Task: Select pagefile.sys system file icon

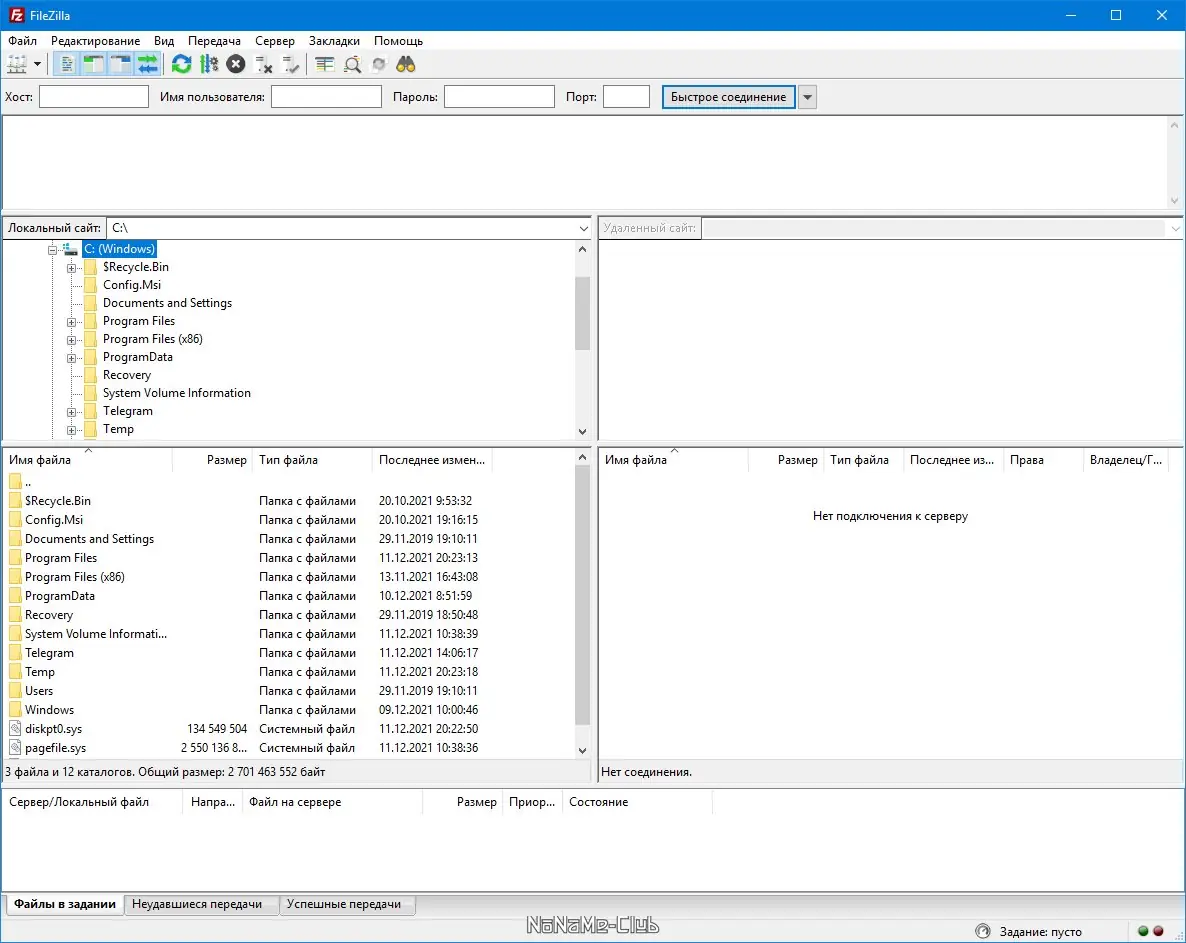Action: (x=15, y=747)
